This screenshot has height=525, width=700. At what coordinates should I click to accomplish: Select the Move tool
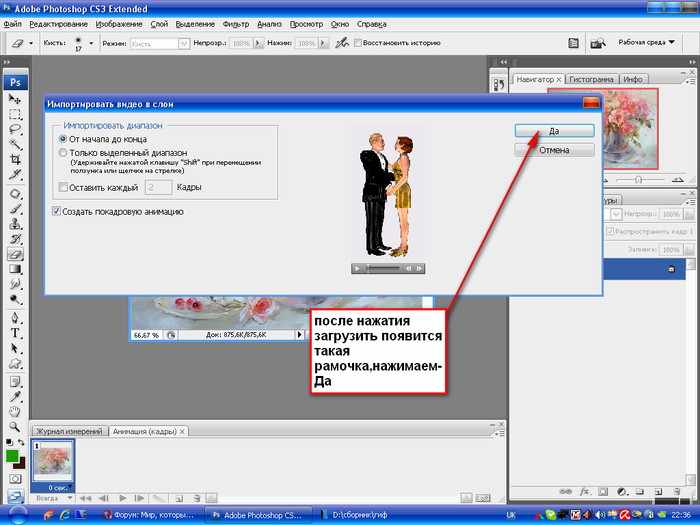point(15,99)
